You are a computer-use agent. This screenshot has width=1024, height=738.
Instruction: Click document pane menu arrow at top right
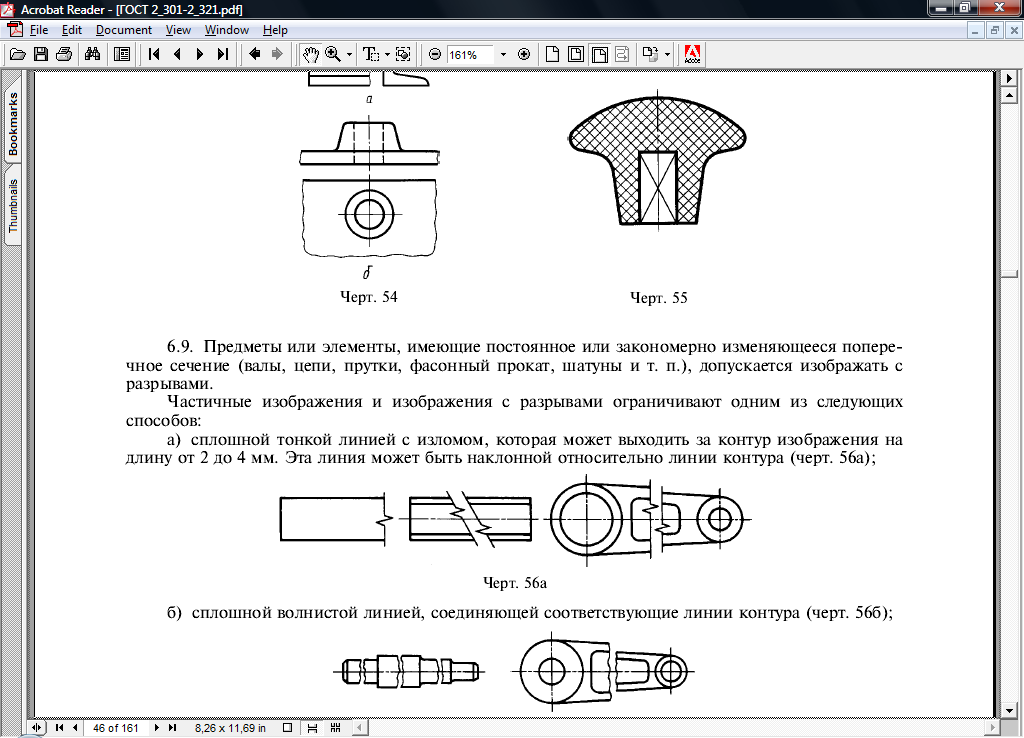coord(1010,78)
